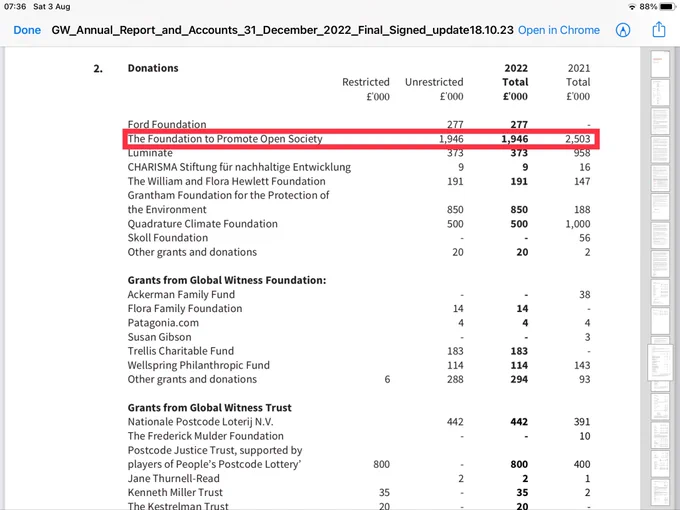The image size is (680, 510).
Task: Tap 'Grantham Foundation for the Protection of'
Action: (x=229, y=195)
